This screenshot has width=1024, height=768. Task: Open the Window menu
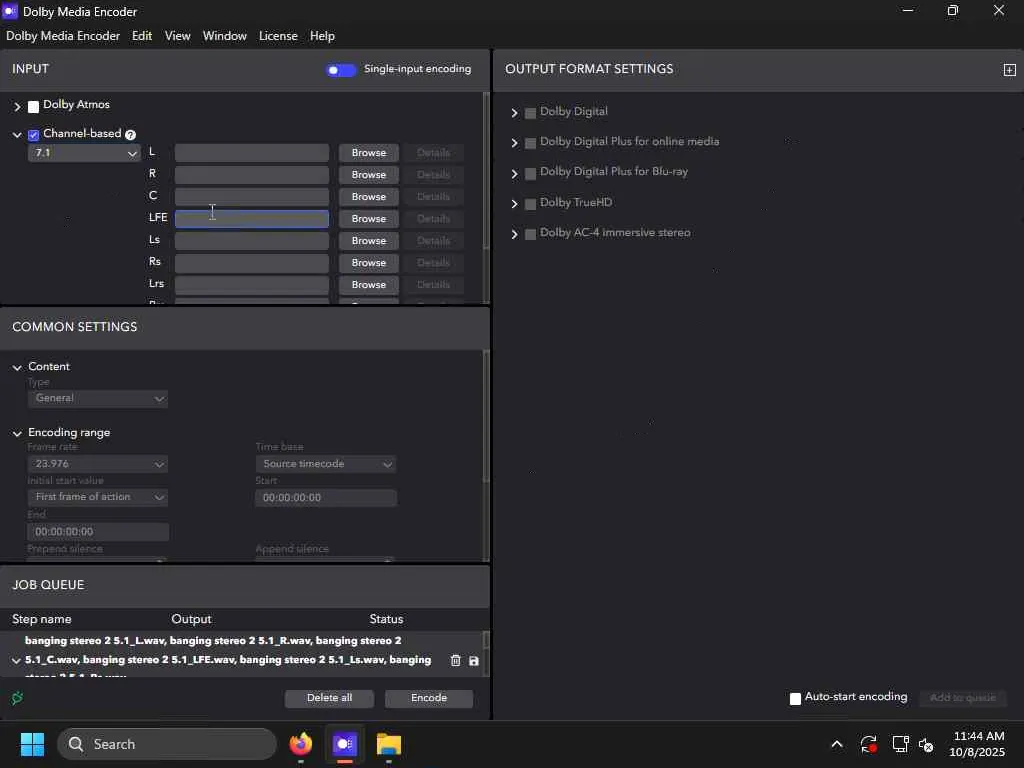pyautogui.click(x=225, y=36)
